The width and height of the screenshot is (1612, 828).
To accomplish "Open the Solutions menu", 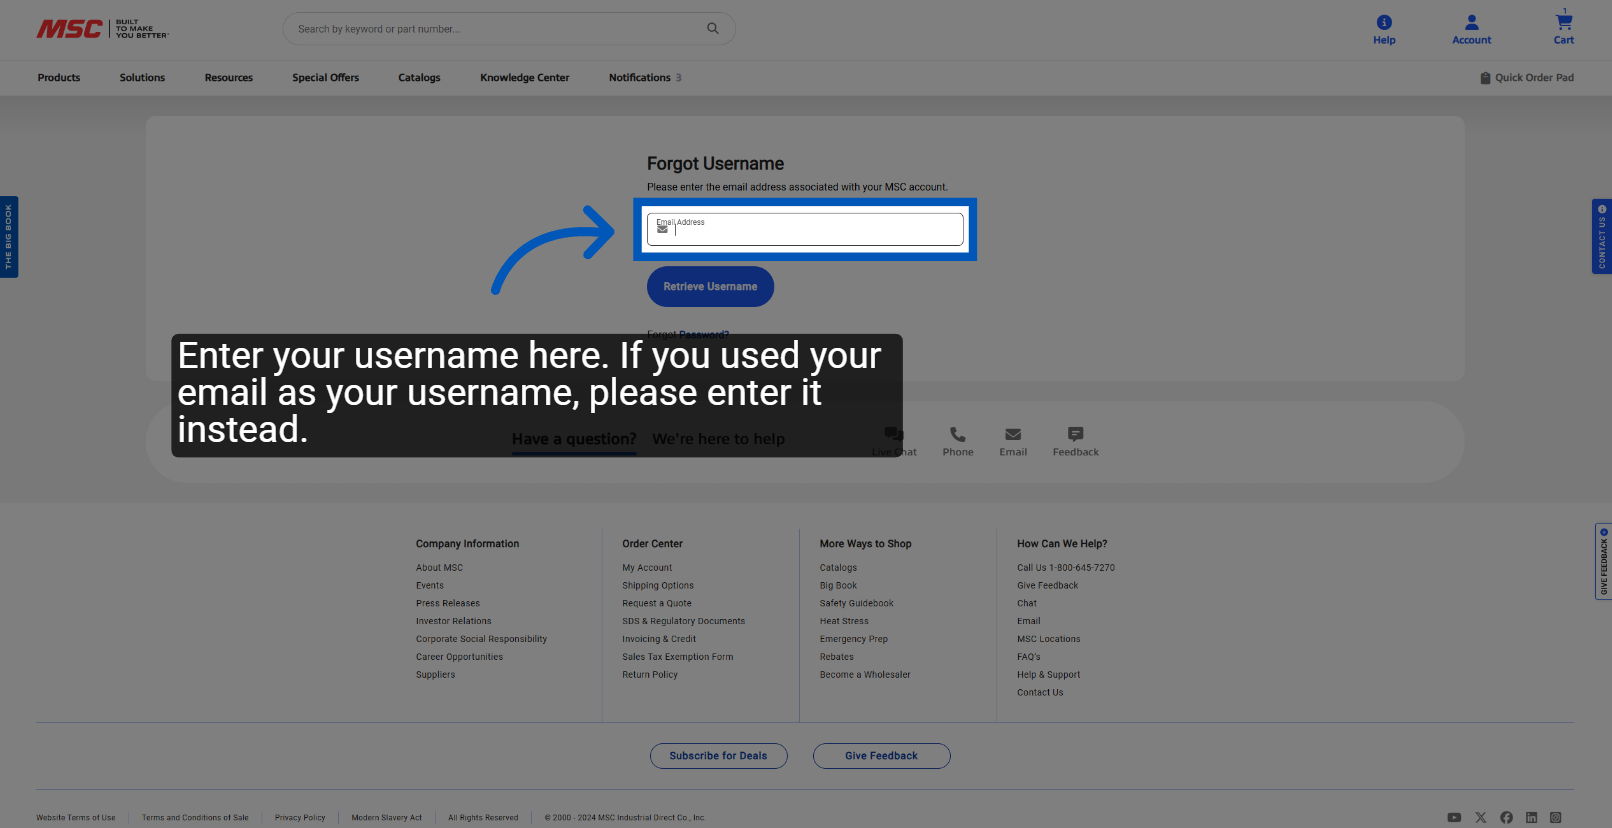I will [142, 78].
